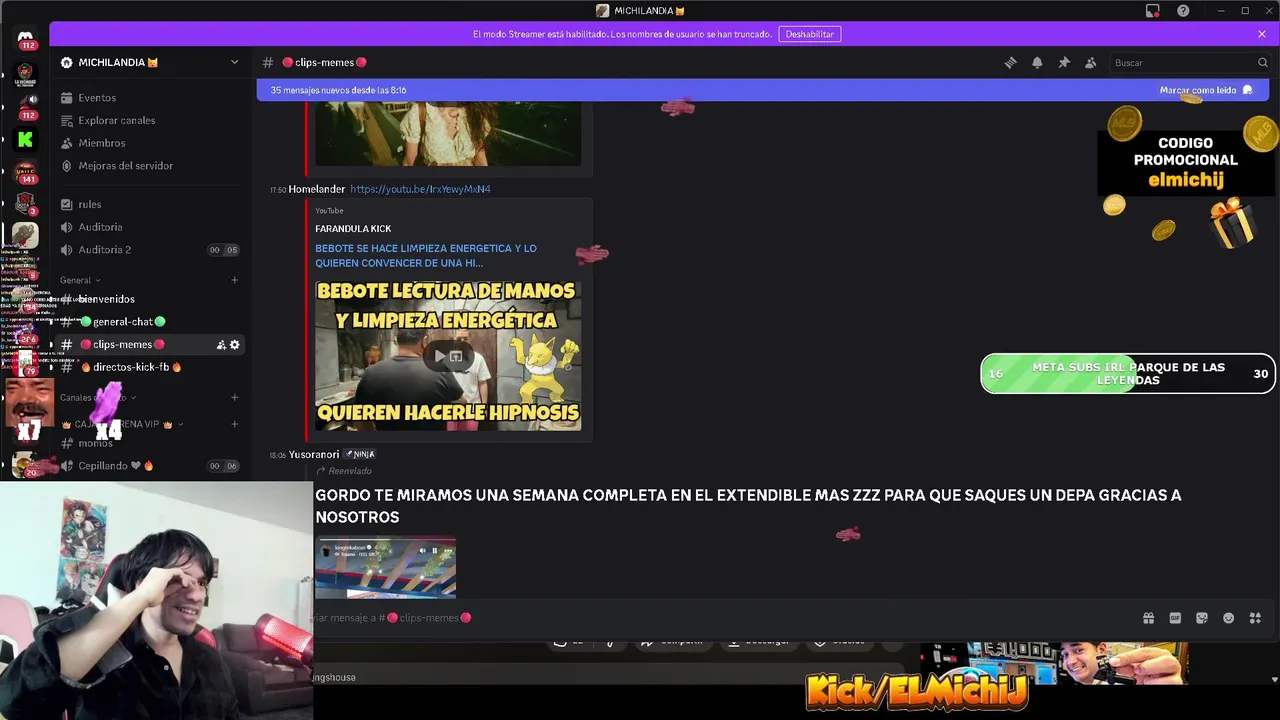Image resolution: width=1280 pixels, height=720 pixels.
Task: Click the search magnifier icon
Action: (1263, 62)
